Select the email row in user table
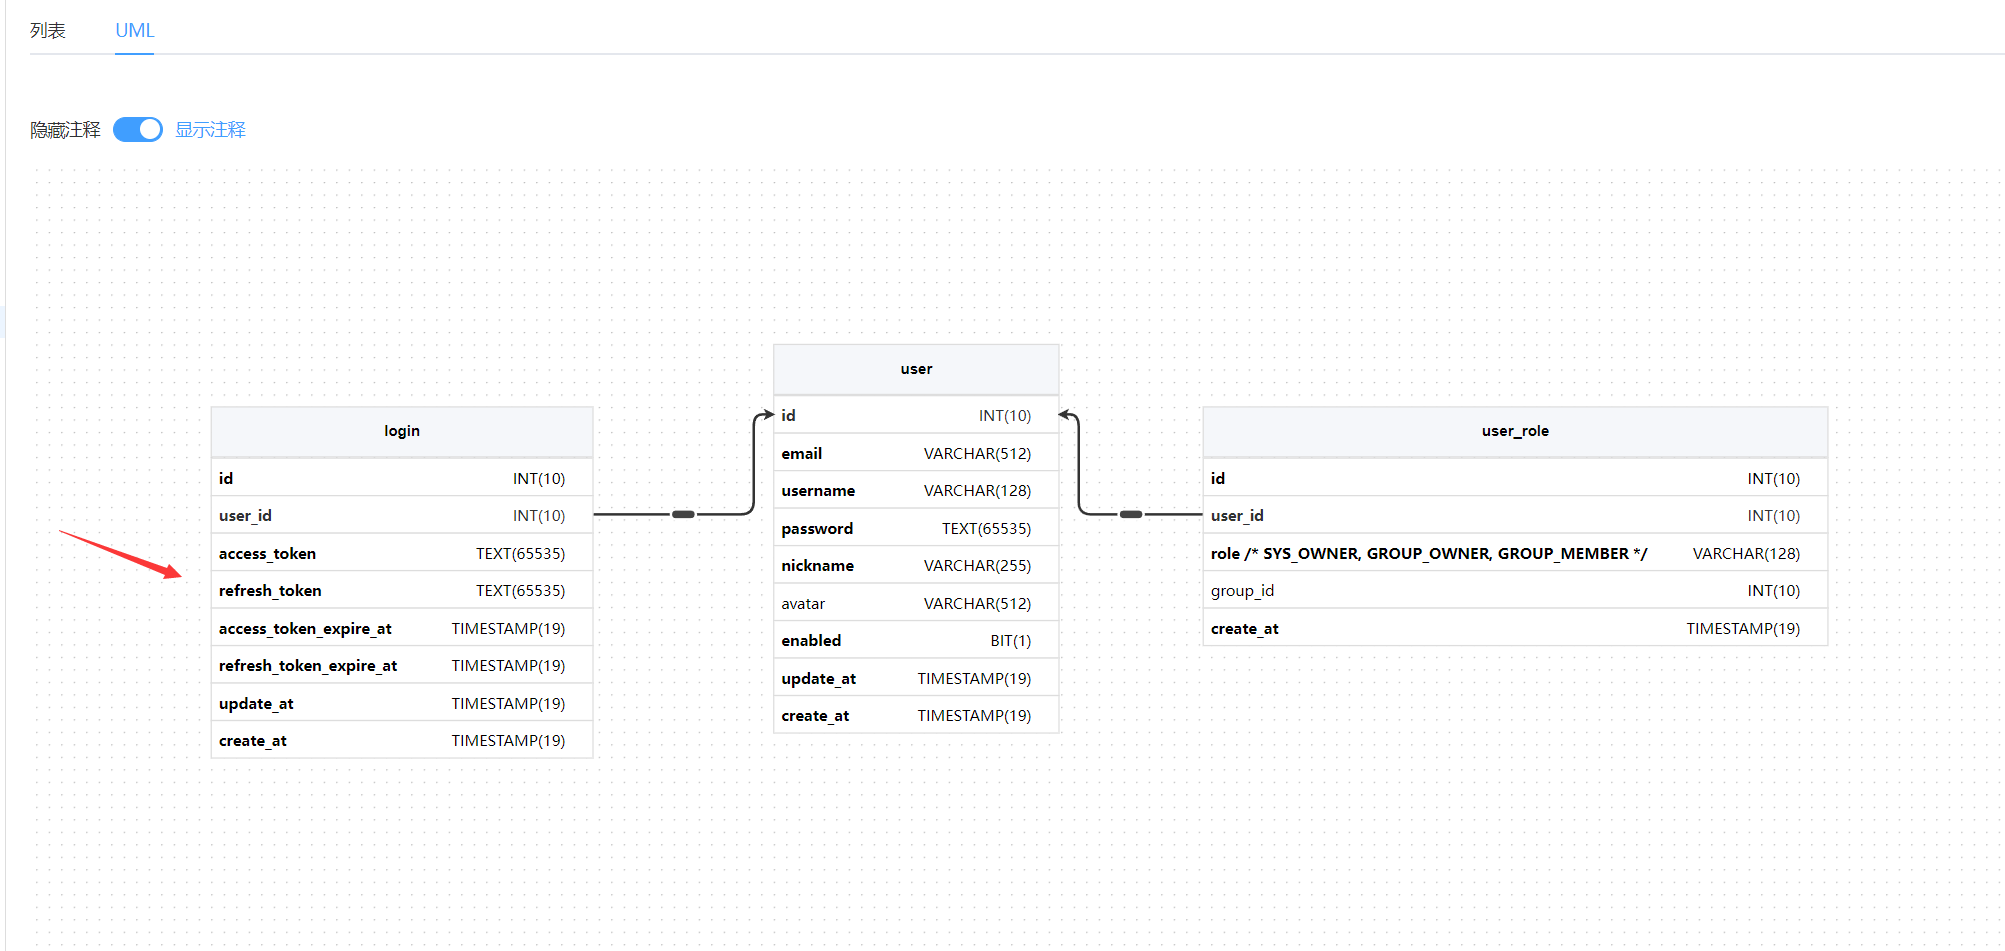 [915, 454]
